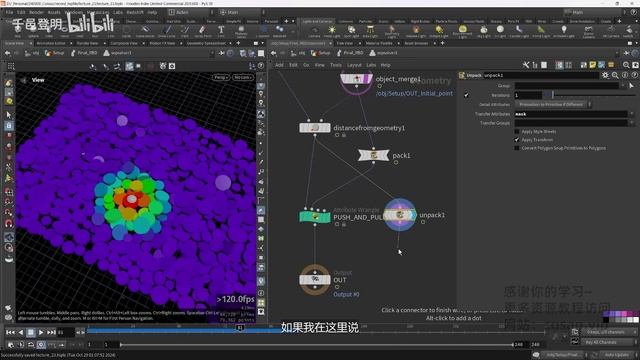The height and width of the screenshot is (360, 640).
Task: Click the /obj/Setup/OUT_Initial_point path text
Action: pos(414,93)
